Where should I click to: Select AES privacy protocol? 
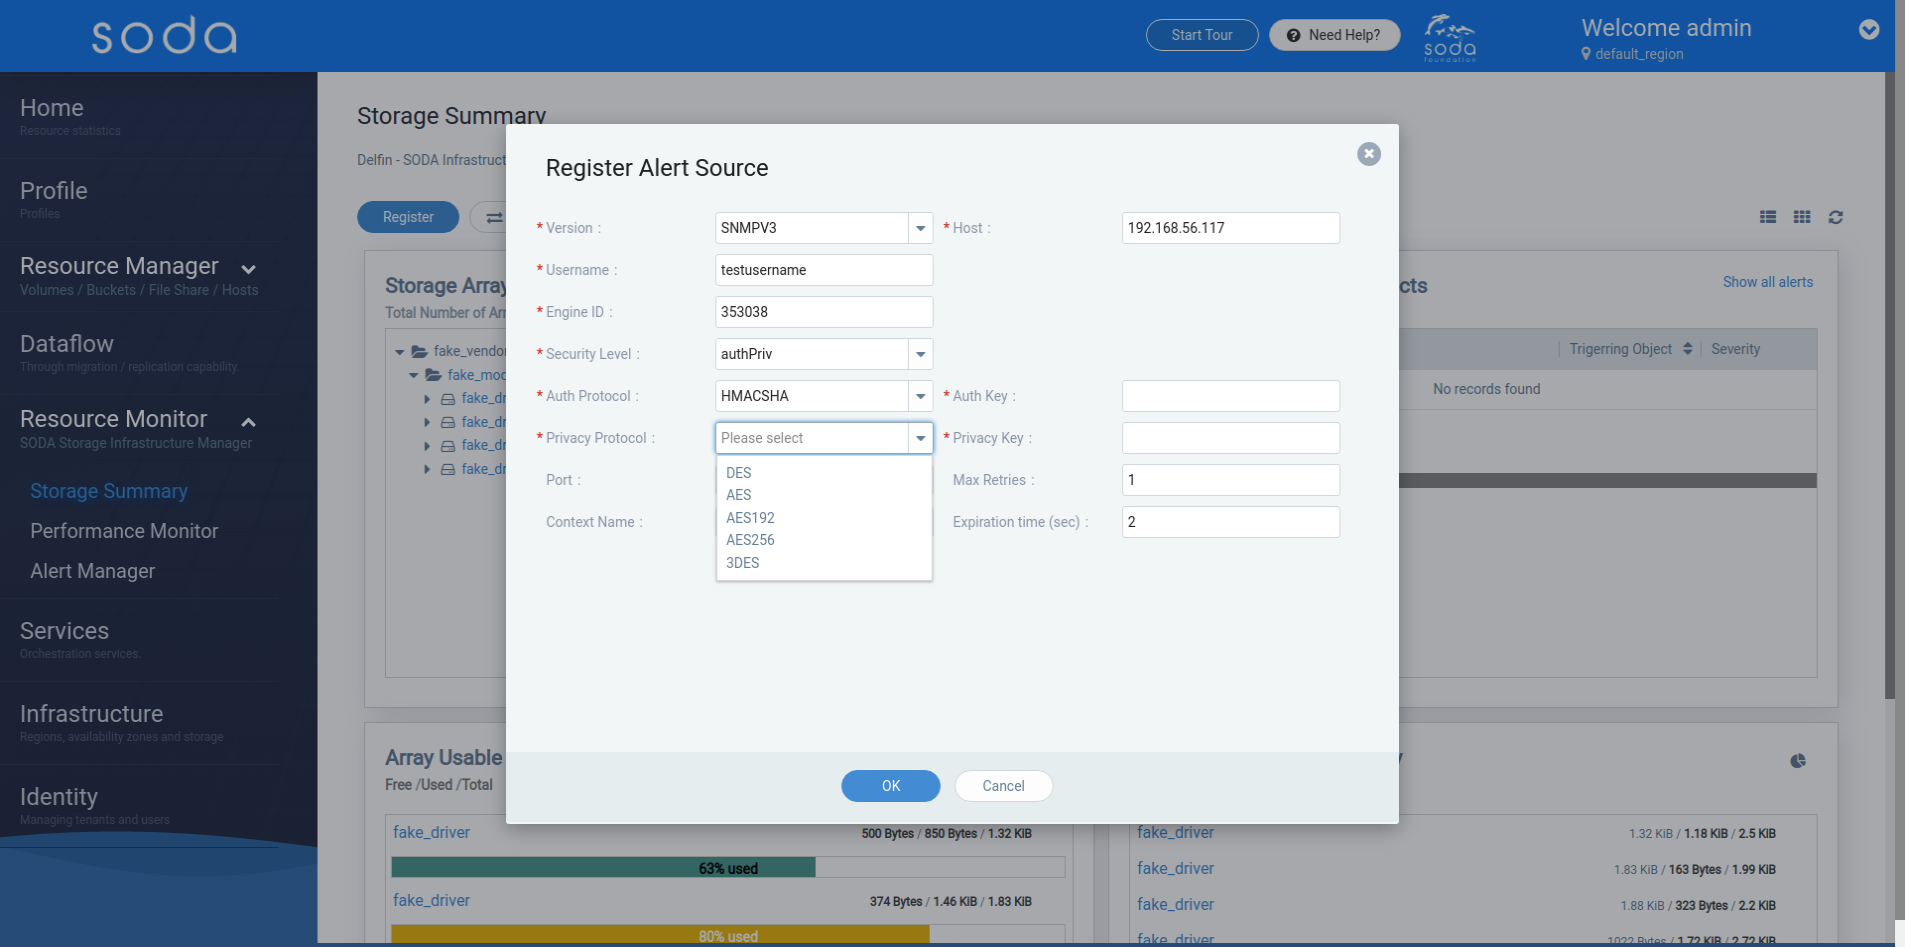point(824,495)
